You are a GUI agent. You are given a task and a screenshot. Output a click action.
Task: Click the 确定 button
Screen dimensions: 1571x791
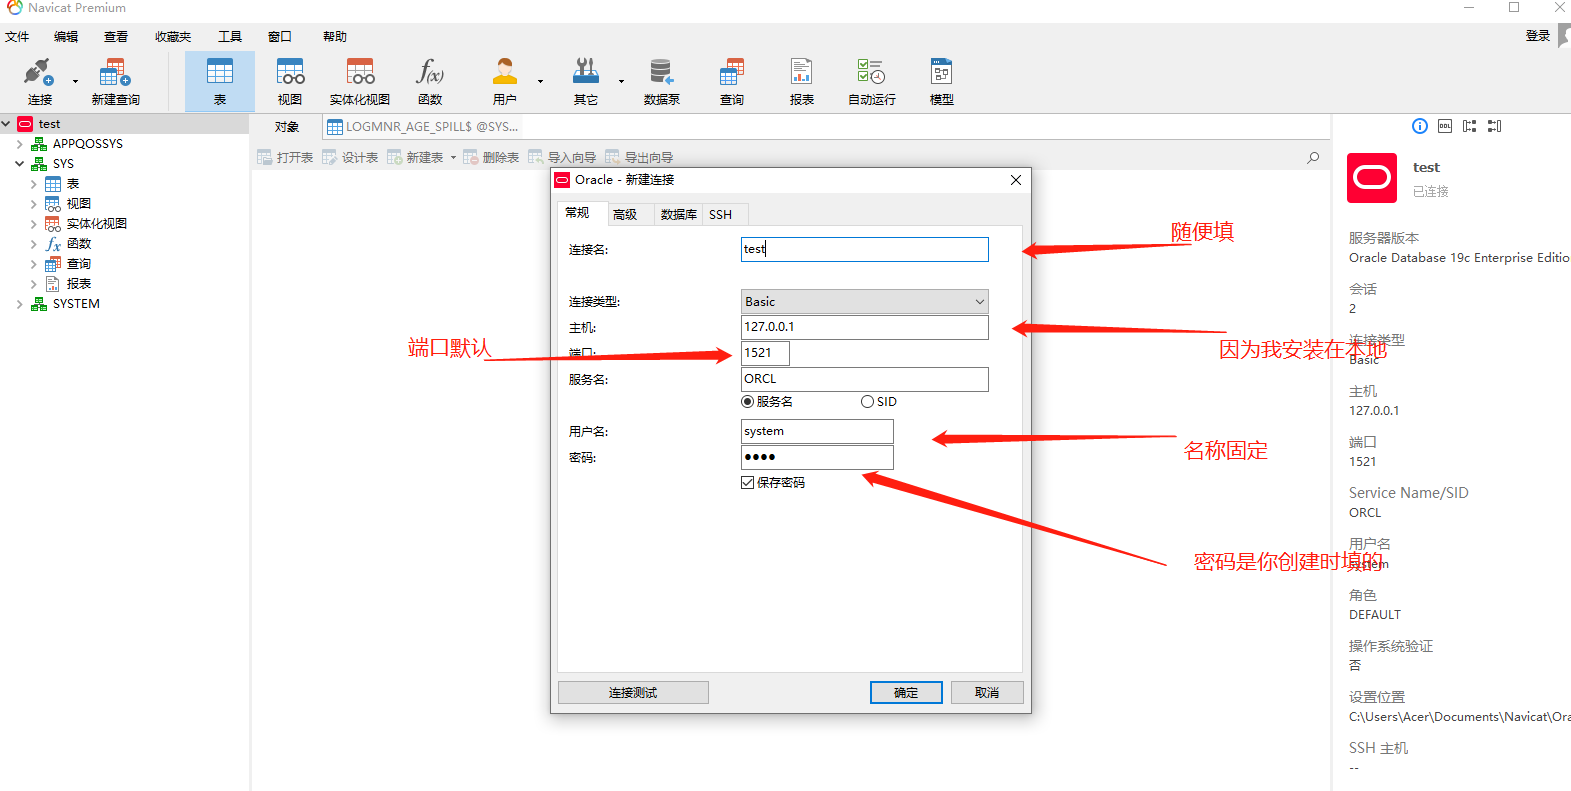click(906, 693)
